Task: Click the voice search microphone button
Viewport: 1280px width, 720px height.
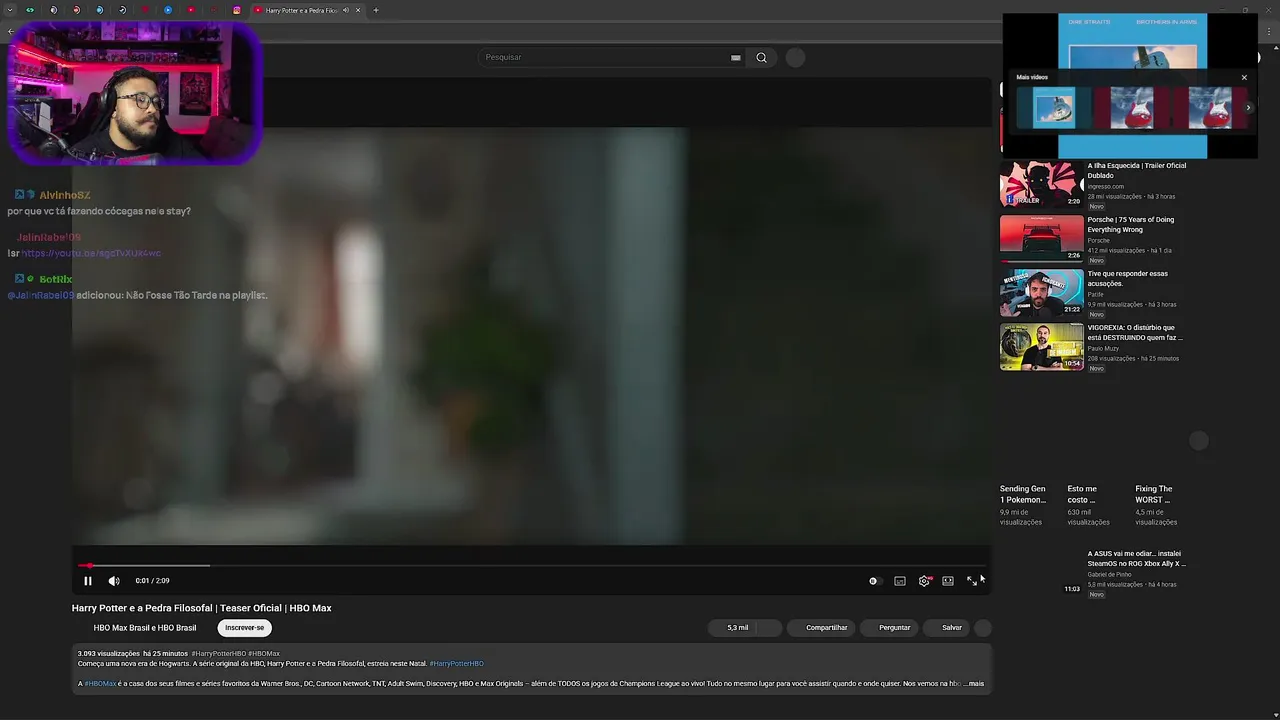Action: tap(795, 57)
